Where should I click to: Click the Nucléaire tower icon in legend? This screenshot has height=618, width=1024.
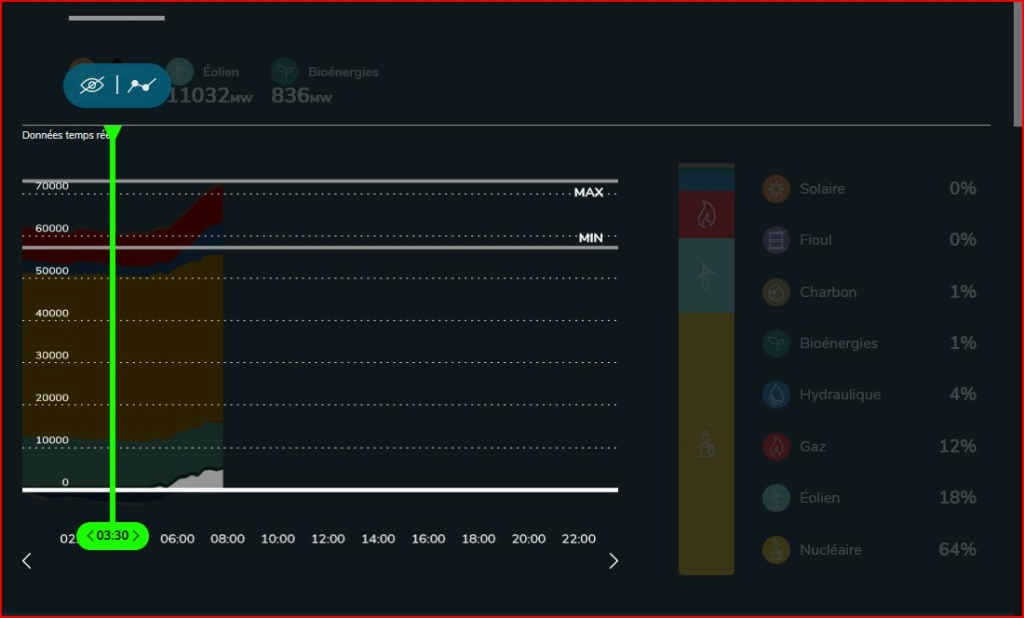point(776,549)
